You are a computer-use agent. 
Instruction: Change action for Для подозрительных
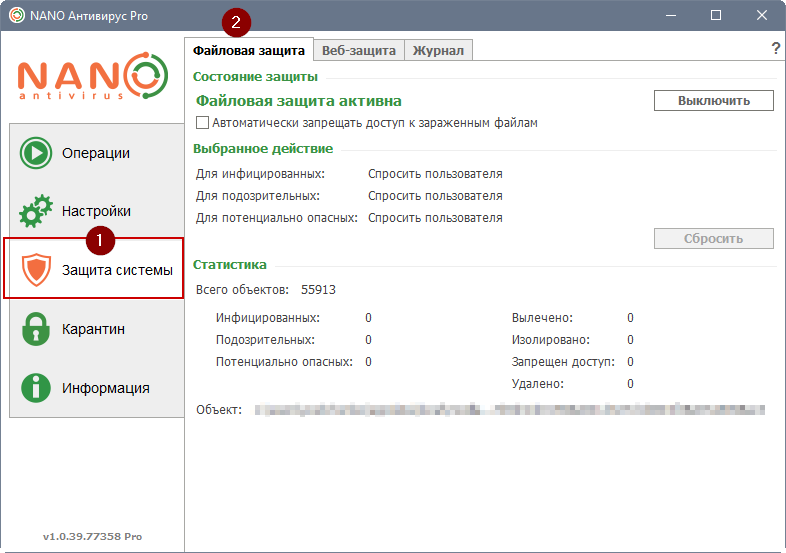point(435,196)
